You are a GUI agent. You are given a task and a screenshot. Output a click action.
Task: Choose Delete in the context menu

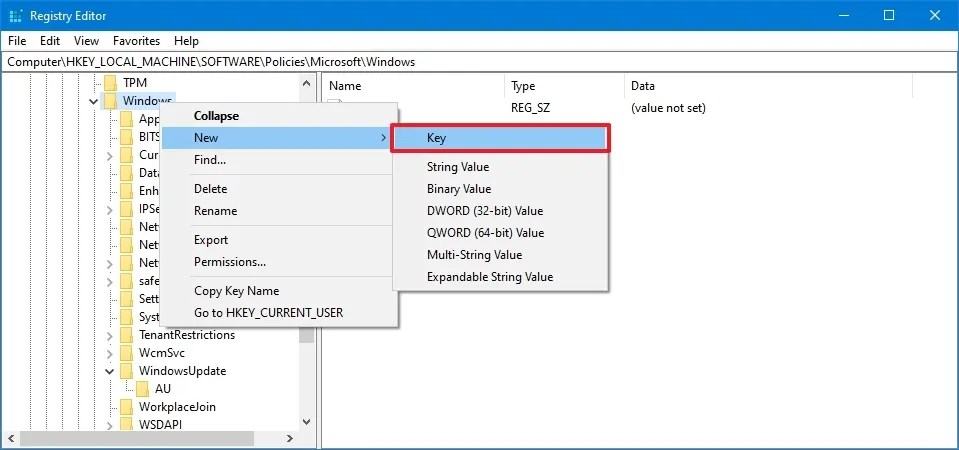(x=280, y=189)
